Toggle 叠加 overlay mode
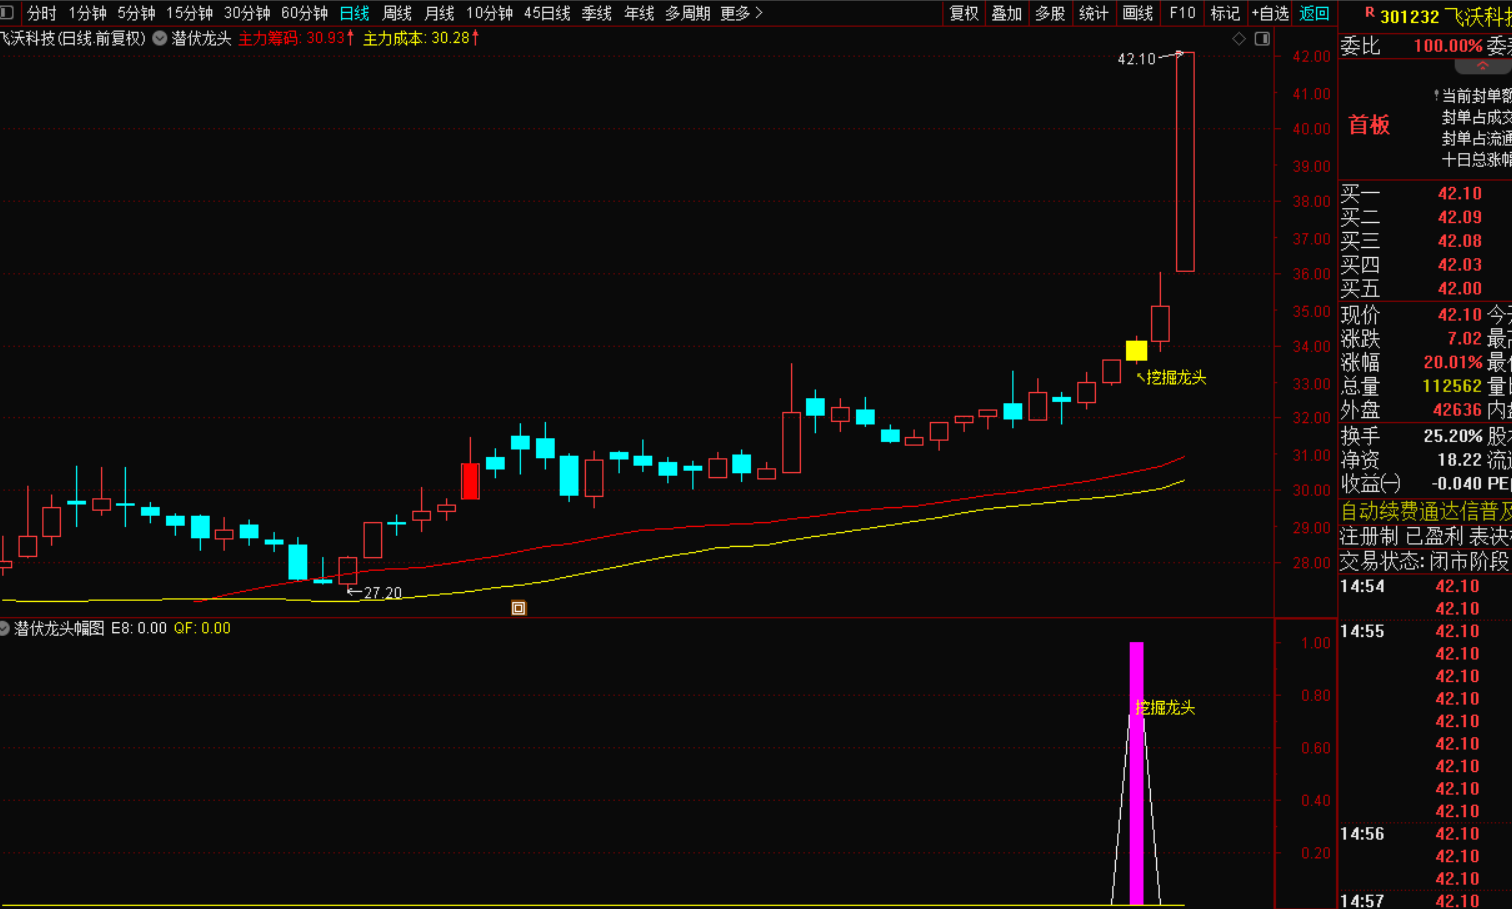Viewport: 1512px width, 909px height. pyautogui.click(x=1006, y=13)
